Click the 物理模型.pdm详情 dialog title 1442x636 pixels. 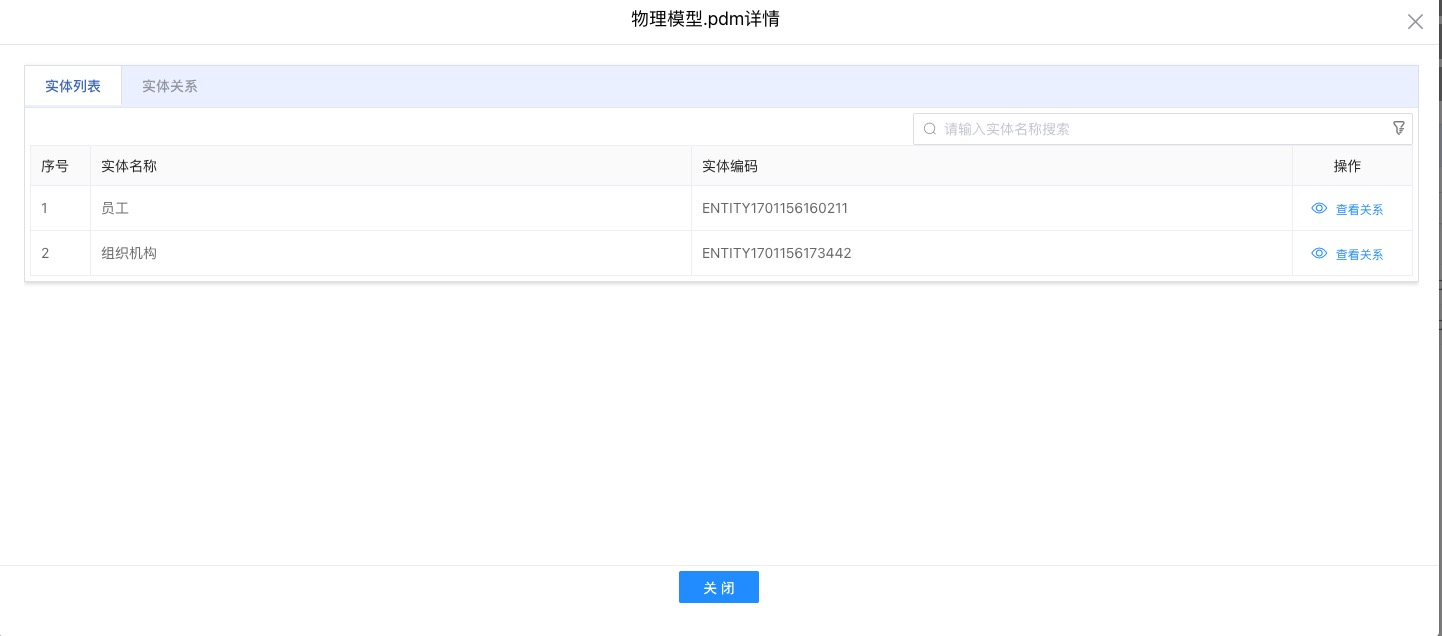tap(705, 20)
